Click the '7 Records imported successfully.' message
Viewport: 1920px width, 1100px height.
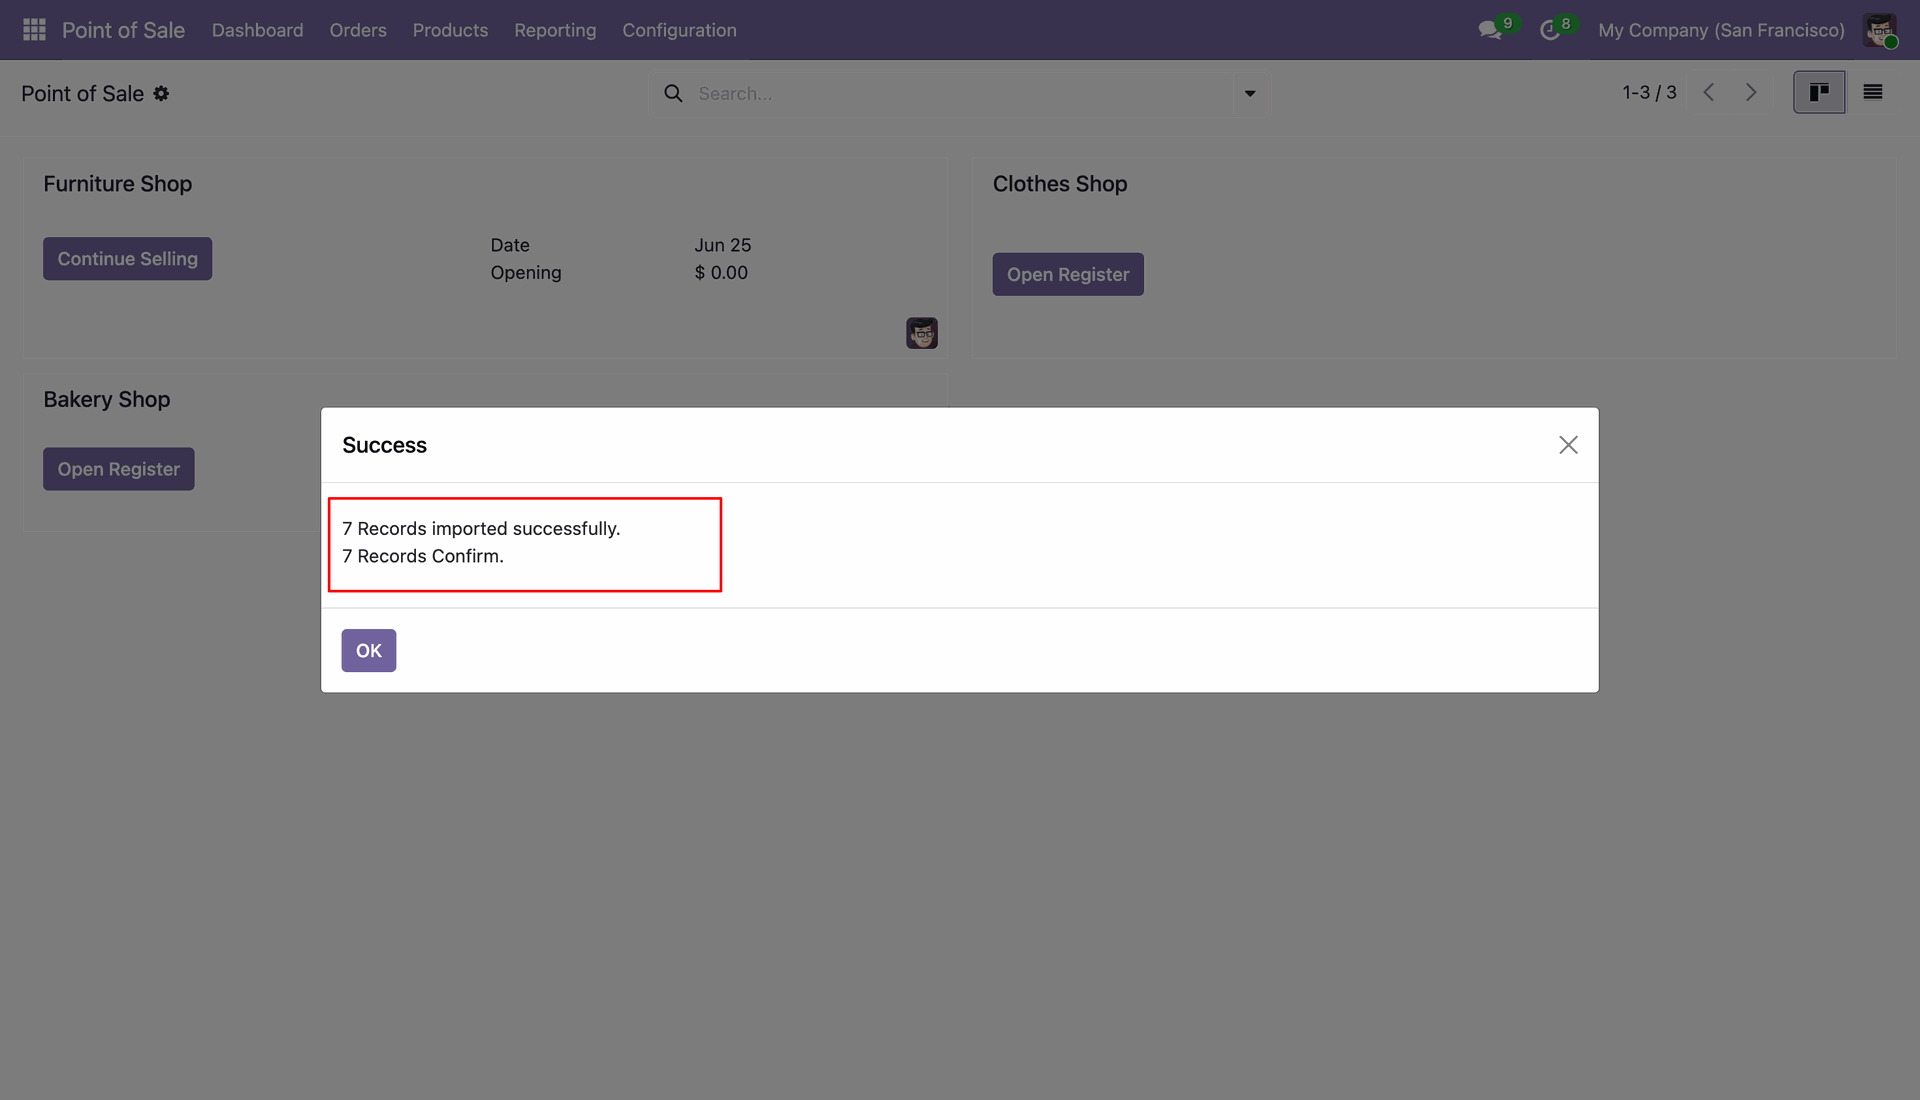(x=481, y=528)
